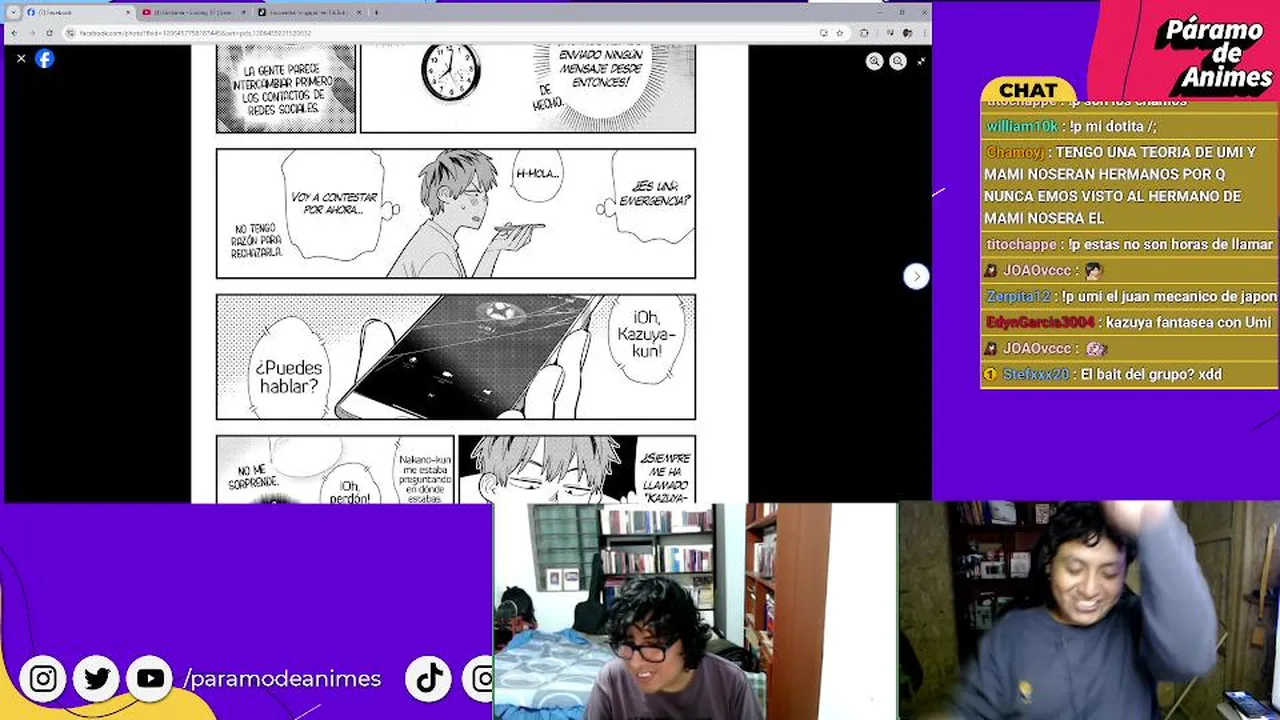Click the YouTube icon in overlay
Image resolution: width=1280 pixels, height=720 pixels.
point(150,679)
